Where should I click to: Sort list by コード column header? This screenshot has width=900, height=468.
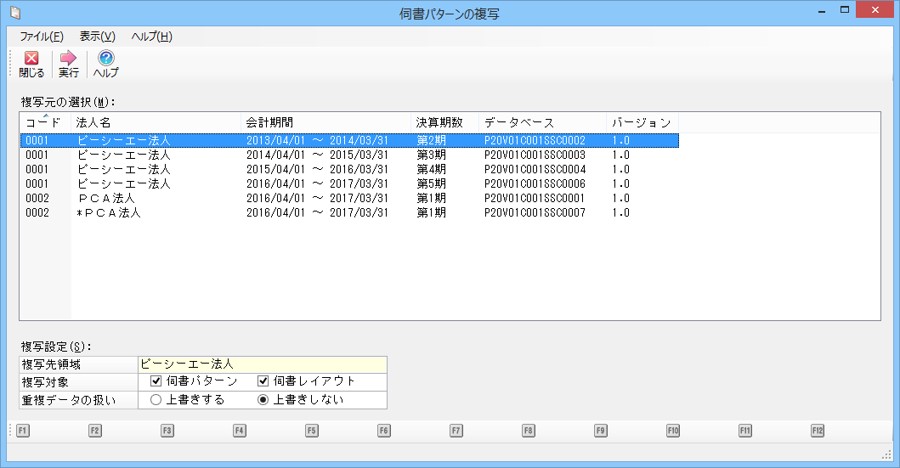[44, 122]
